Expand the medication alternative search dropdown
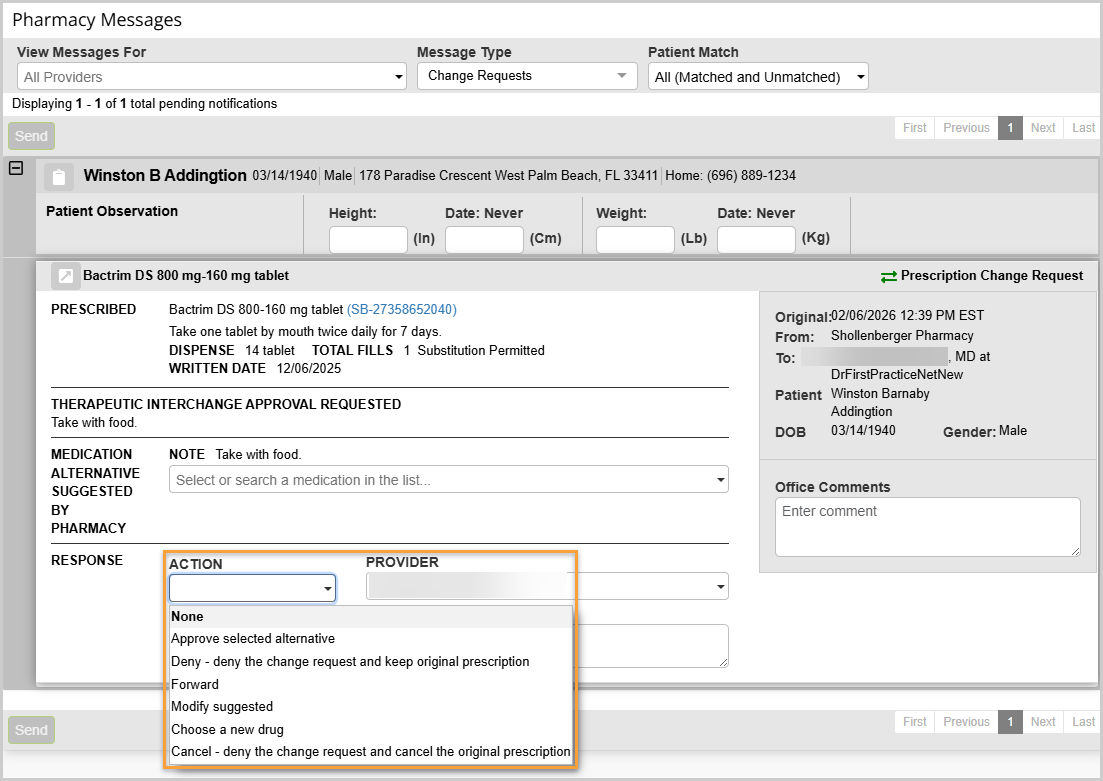1103x781 pixels. (448, 480)
